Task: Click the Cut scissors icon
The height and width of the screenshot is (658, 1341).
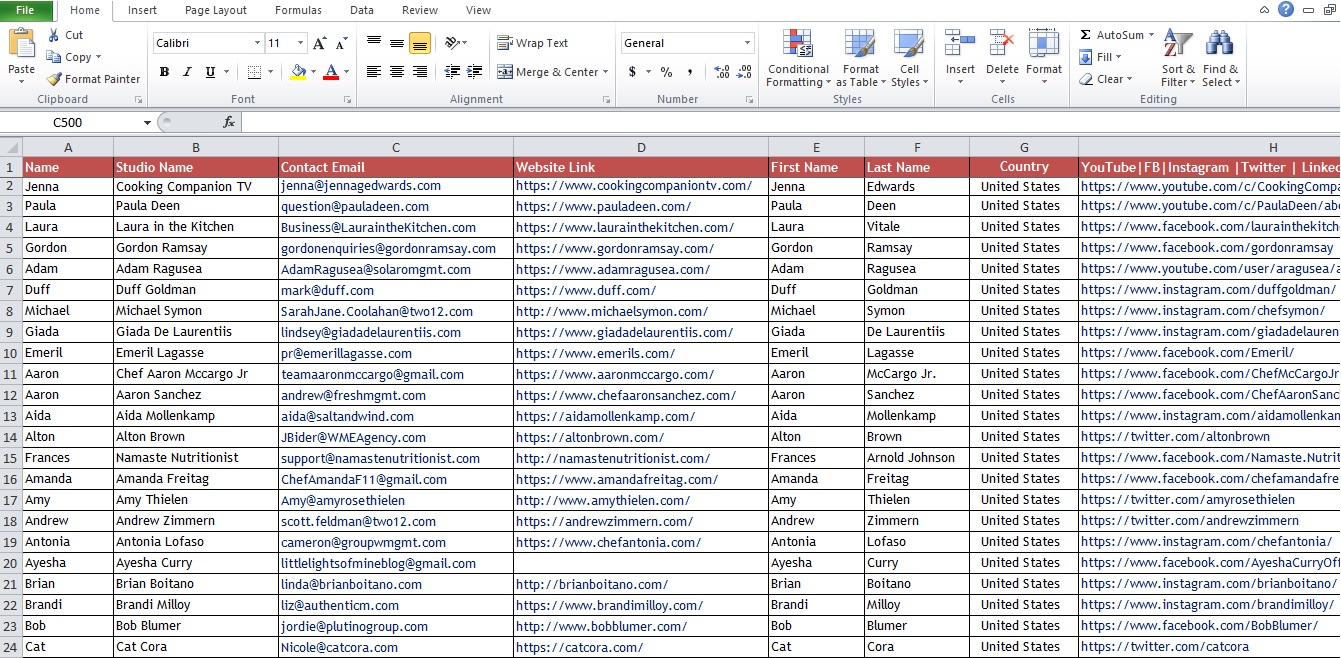Action: point(53,35)
